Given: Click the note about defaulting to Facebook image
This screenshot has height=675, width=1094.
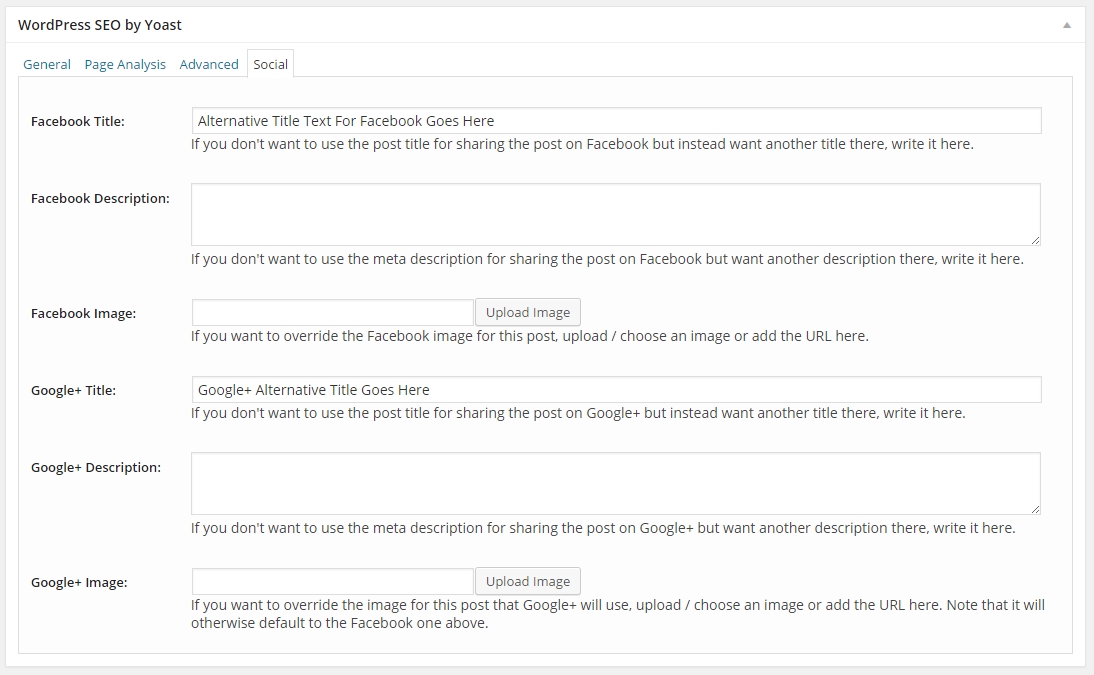Looking at the screenshot, I should click(617, 614).
